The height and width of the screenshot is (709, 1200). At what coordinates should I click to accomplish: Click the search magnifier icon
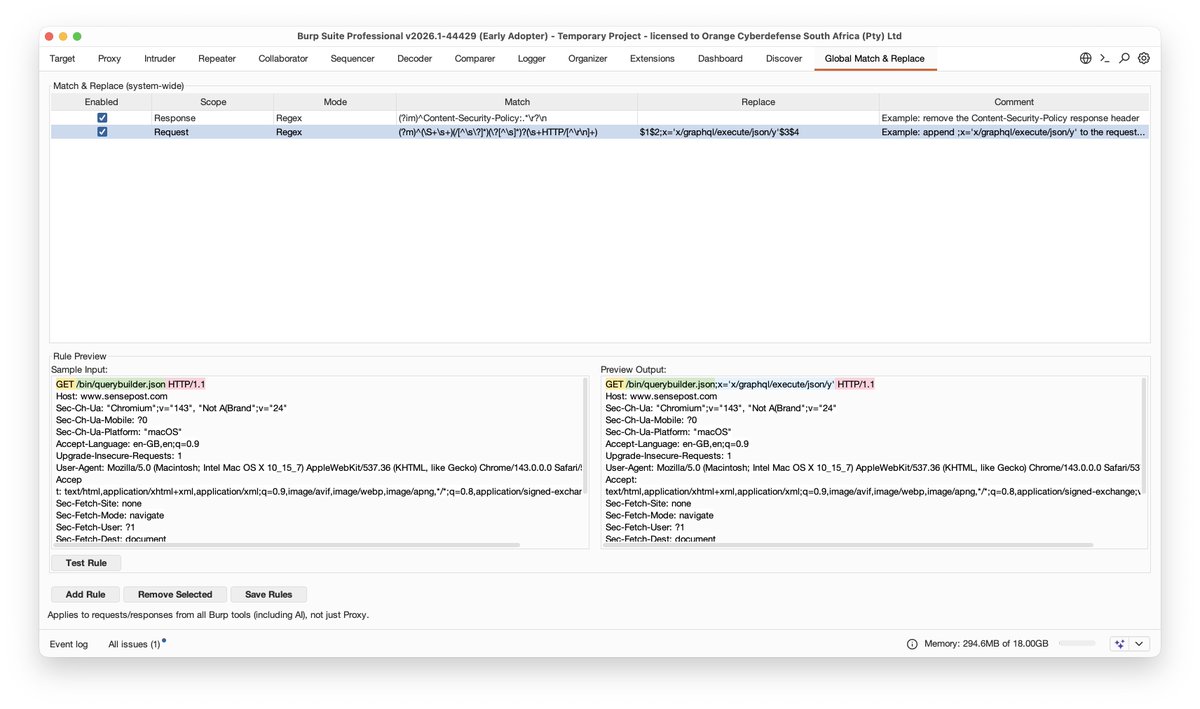pos(1124,58)
